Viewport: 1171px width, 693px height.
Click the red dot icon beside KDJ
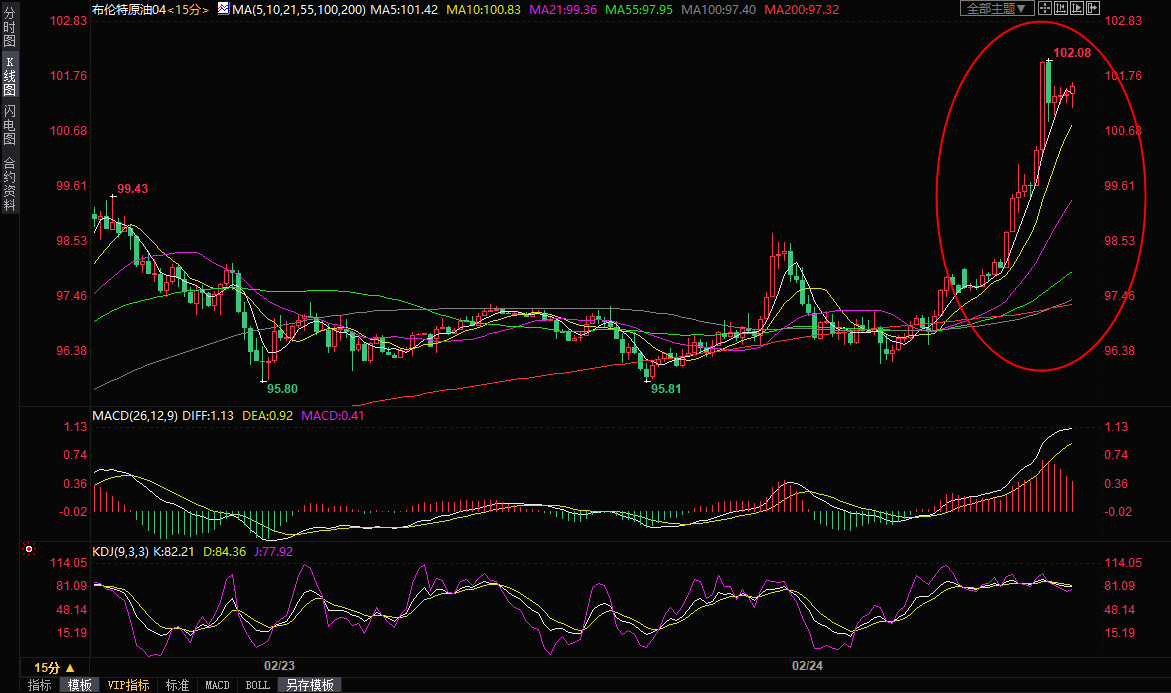click(x=29, y=550)
